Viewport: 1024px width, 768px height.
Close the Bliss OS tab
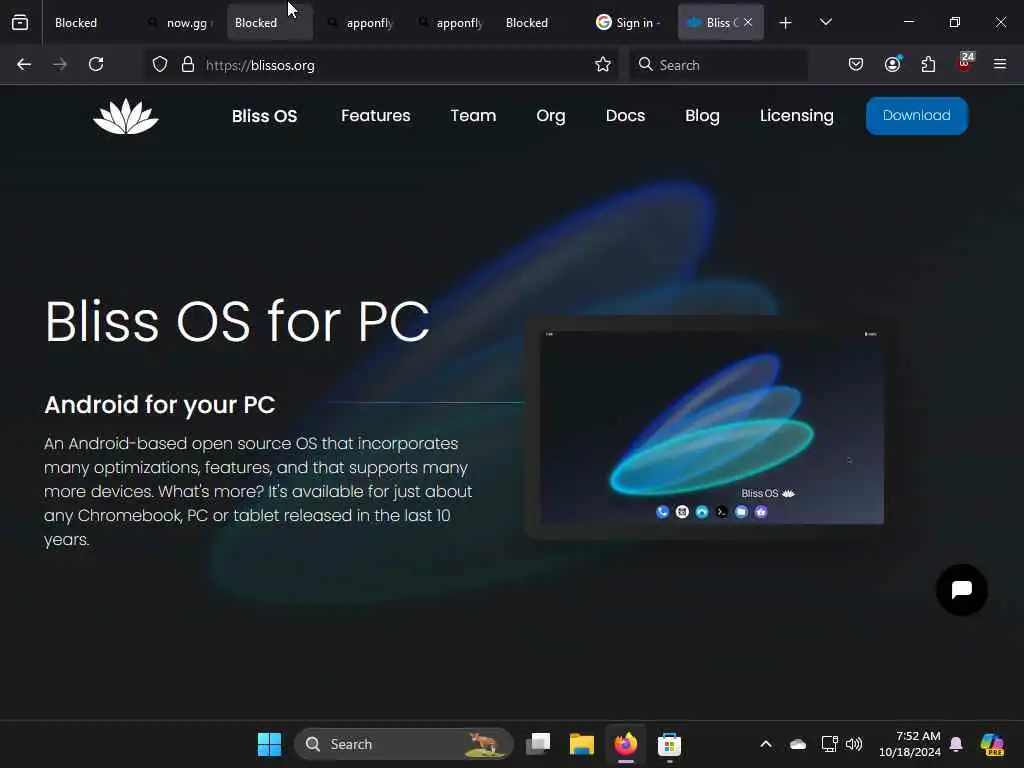click(748, 23)
